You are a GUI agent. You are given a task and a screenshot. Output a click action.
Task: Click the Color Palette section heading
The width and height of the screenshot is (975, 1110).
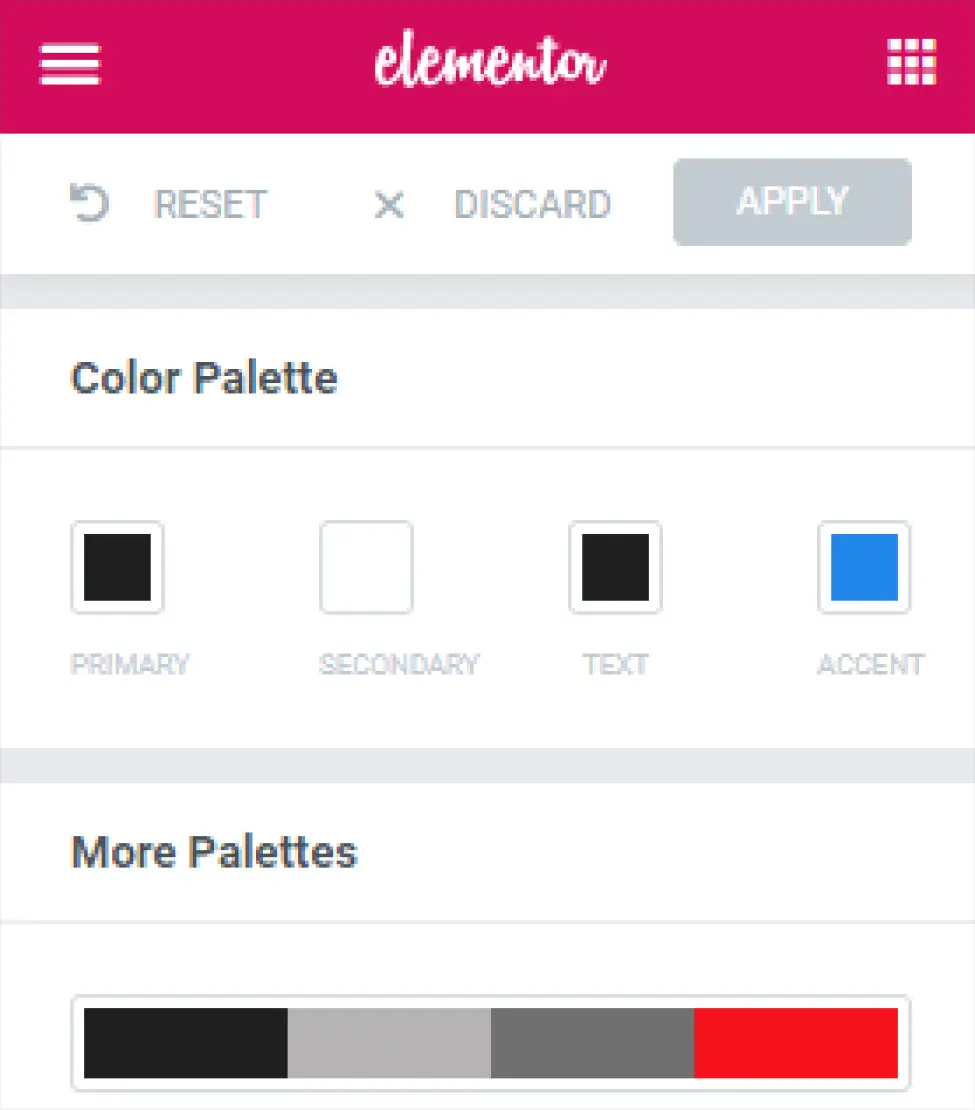coord(204,379)
